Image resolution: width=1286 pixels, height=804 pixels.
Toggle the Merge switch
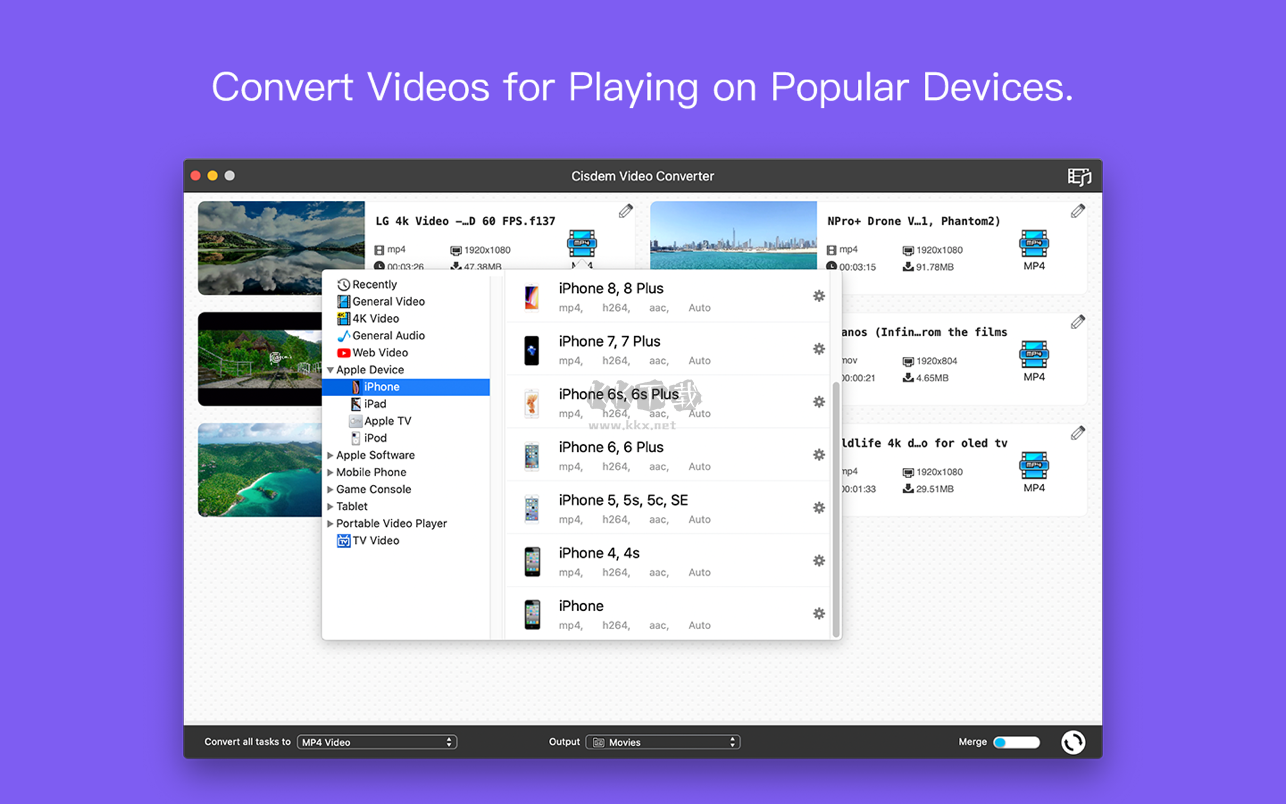[x=1016, y=742]
